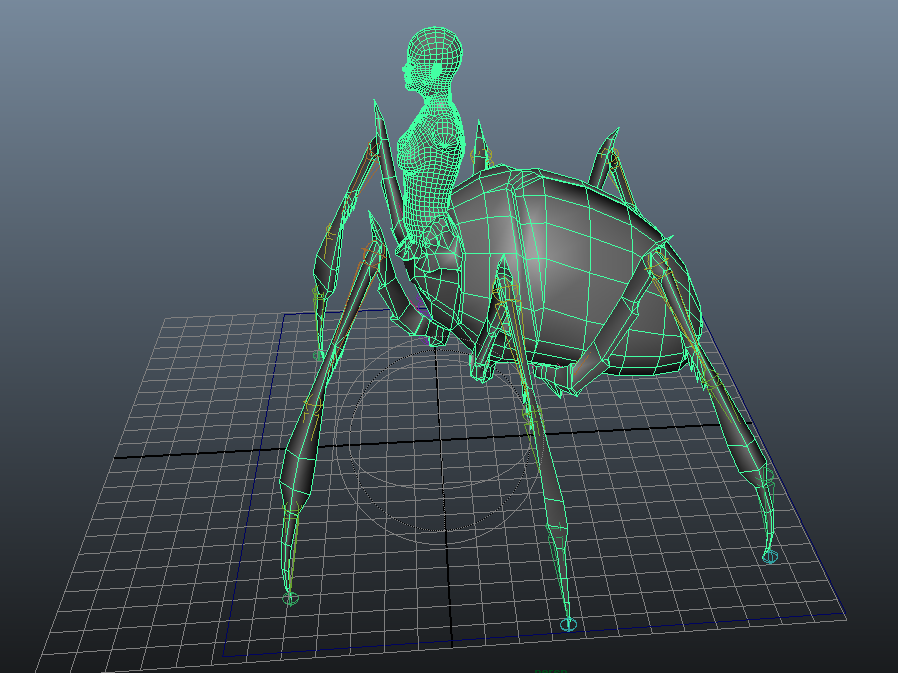The image size is (898, 673).
Task: Select the front-center foot circle control
Action: pyautogui.click(x=569, y=625)
